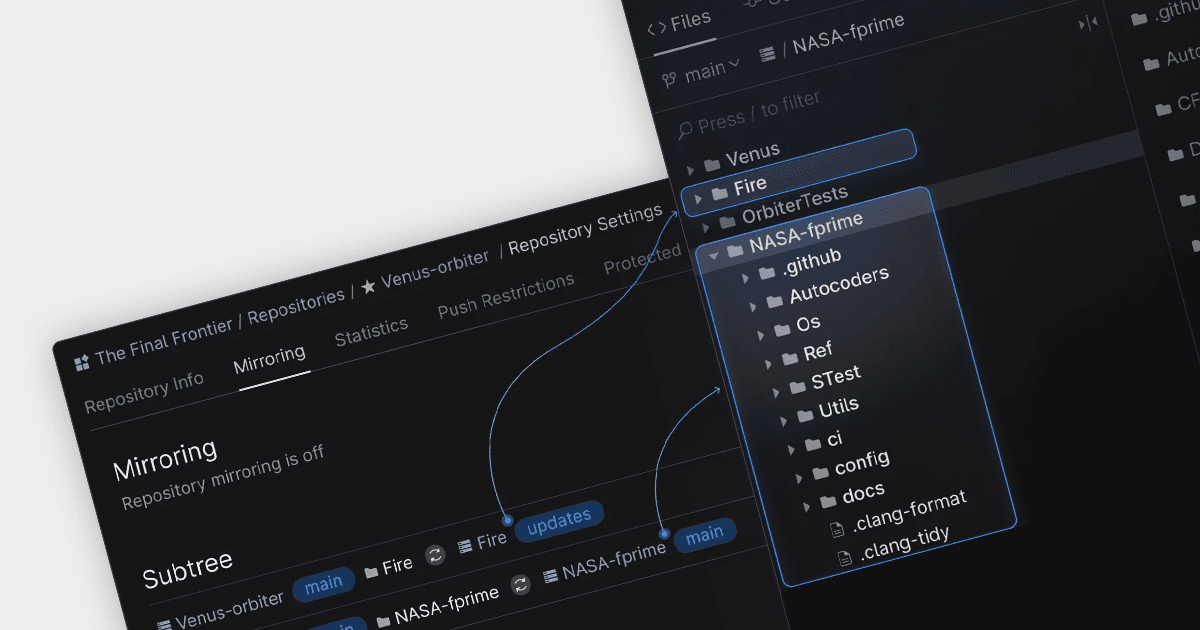
Task: Open the Files tab code icon
Action: point(656,29)
